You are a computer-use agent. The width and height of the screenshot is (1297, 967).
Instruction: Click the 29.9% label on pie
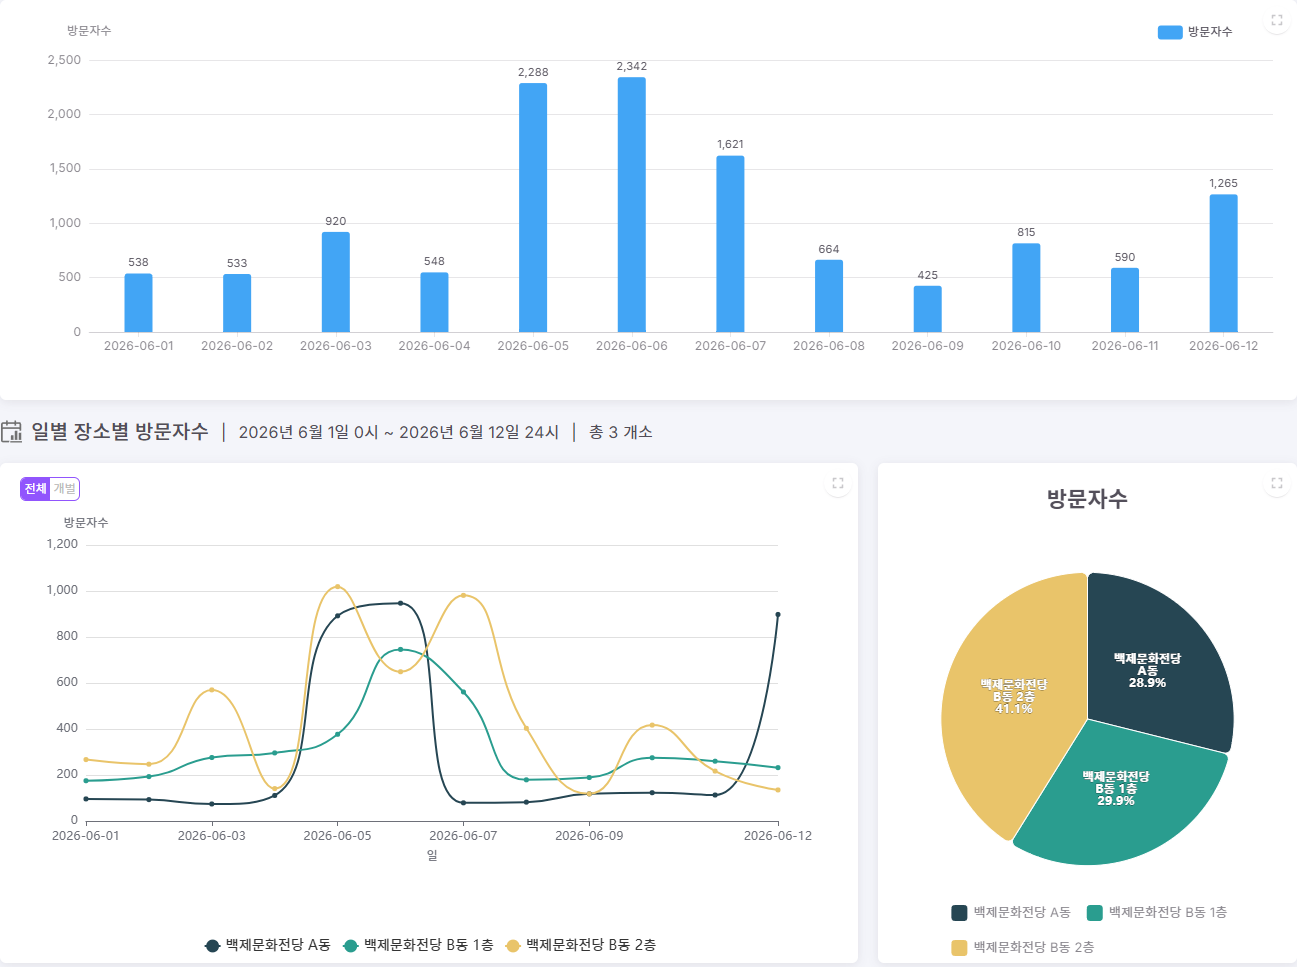(1115, 801)
